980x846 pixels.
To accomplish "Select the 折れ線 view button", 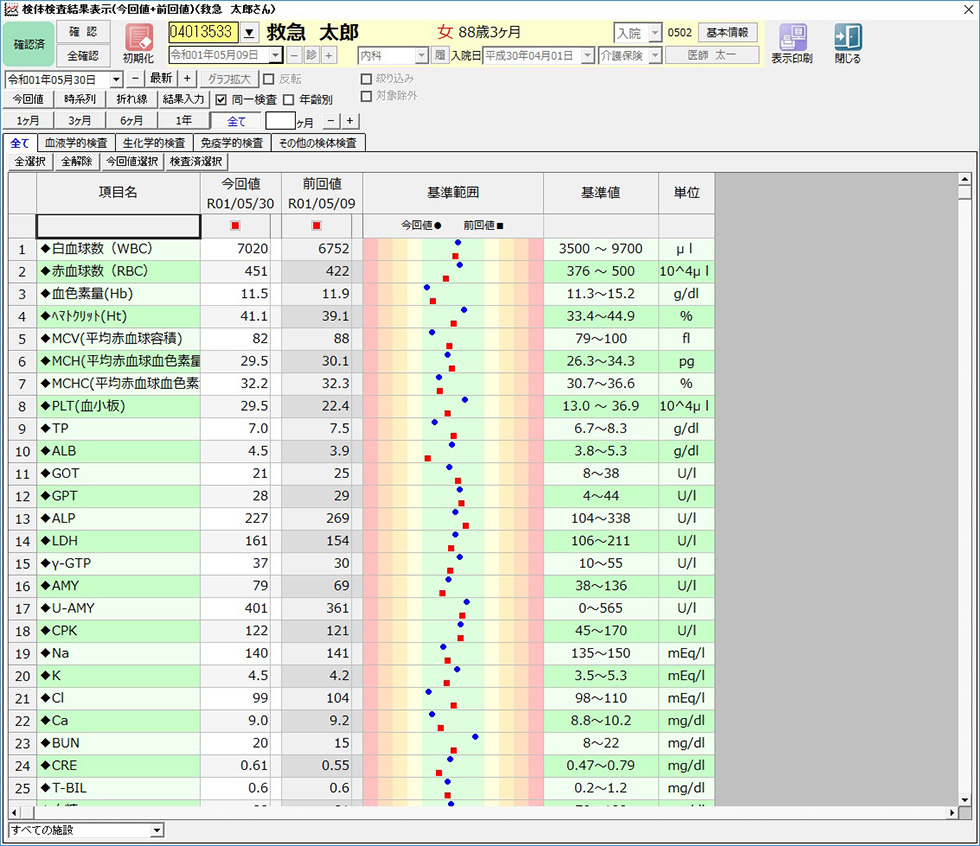I will [x=132, y=99].
